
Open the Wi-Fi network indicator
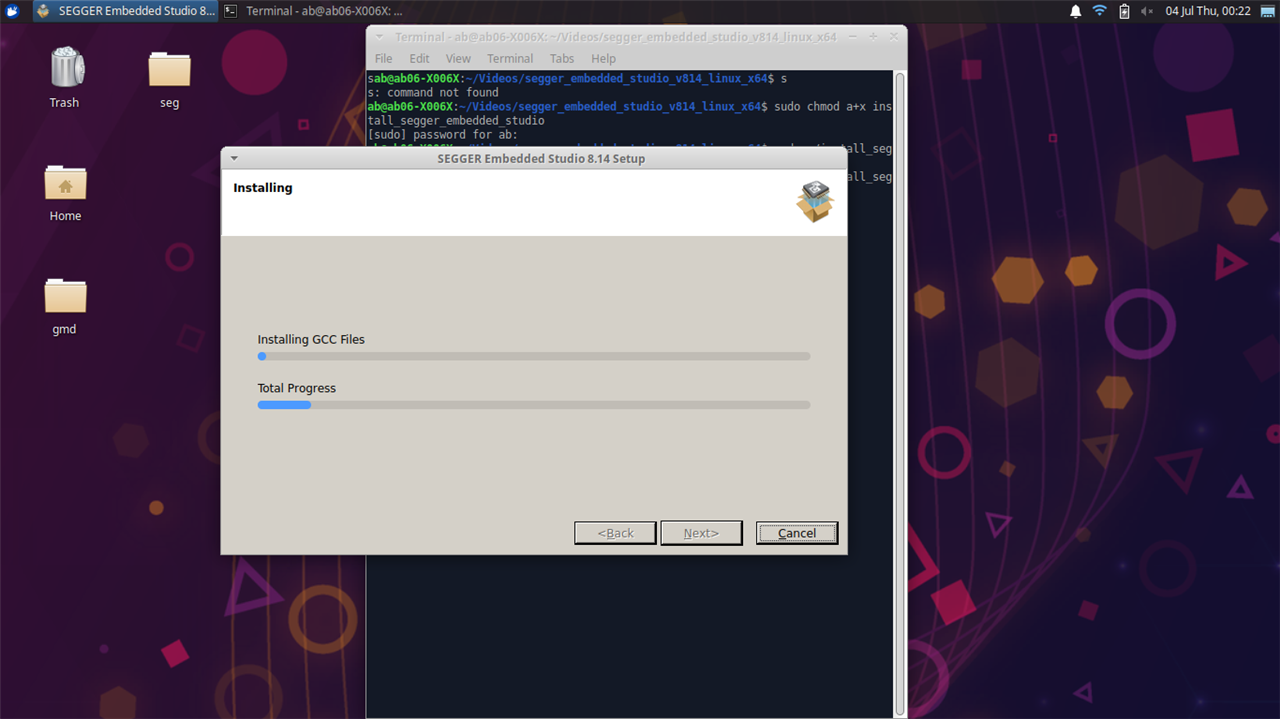[1100, 11]
